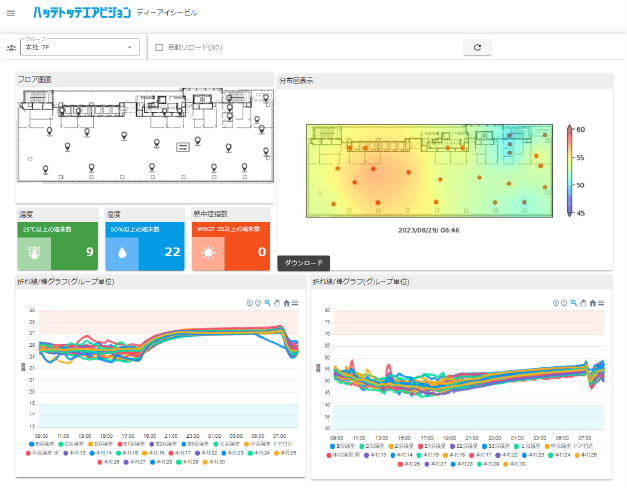
Task: Zoom in on the humidity chart
Action: 555,303
